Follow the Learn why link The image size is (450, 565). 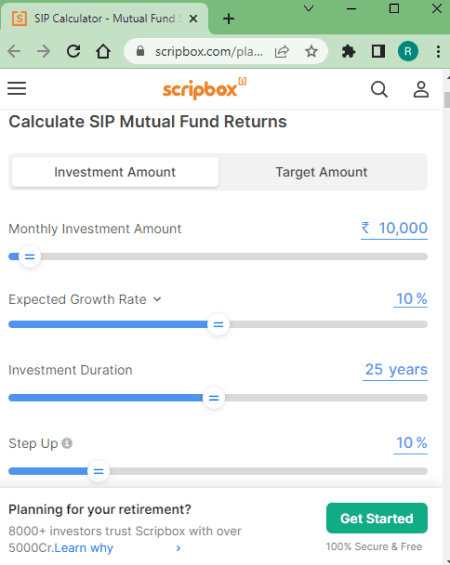(x=84, y=548)
